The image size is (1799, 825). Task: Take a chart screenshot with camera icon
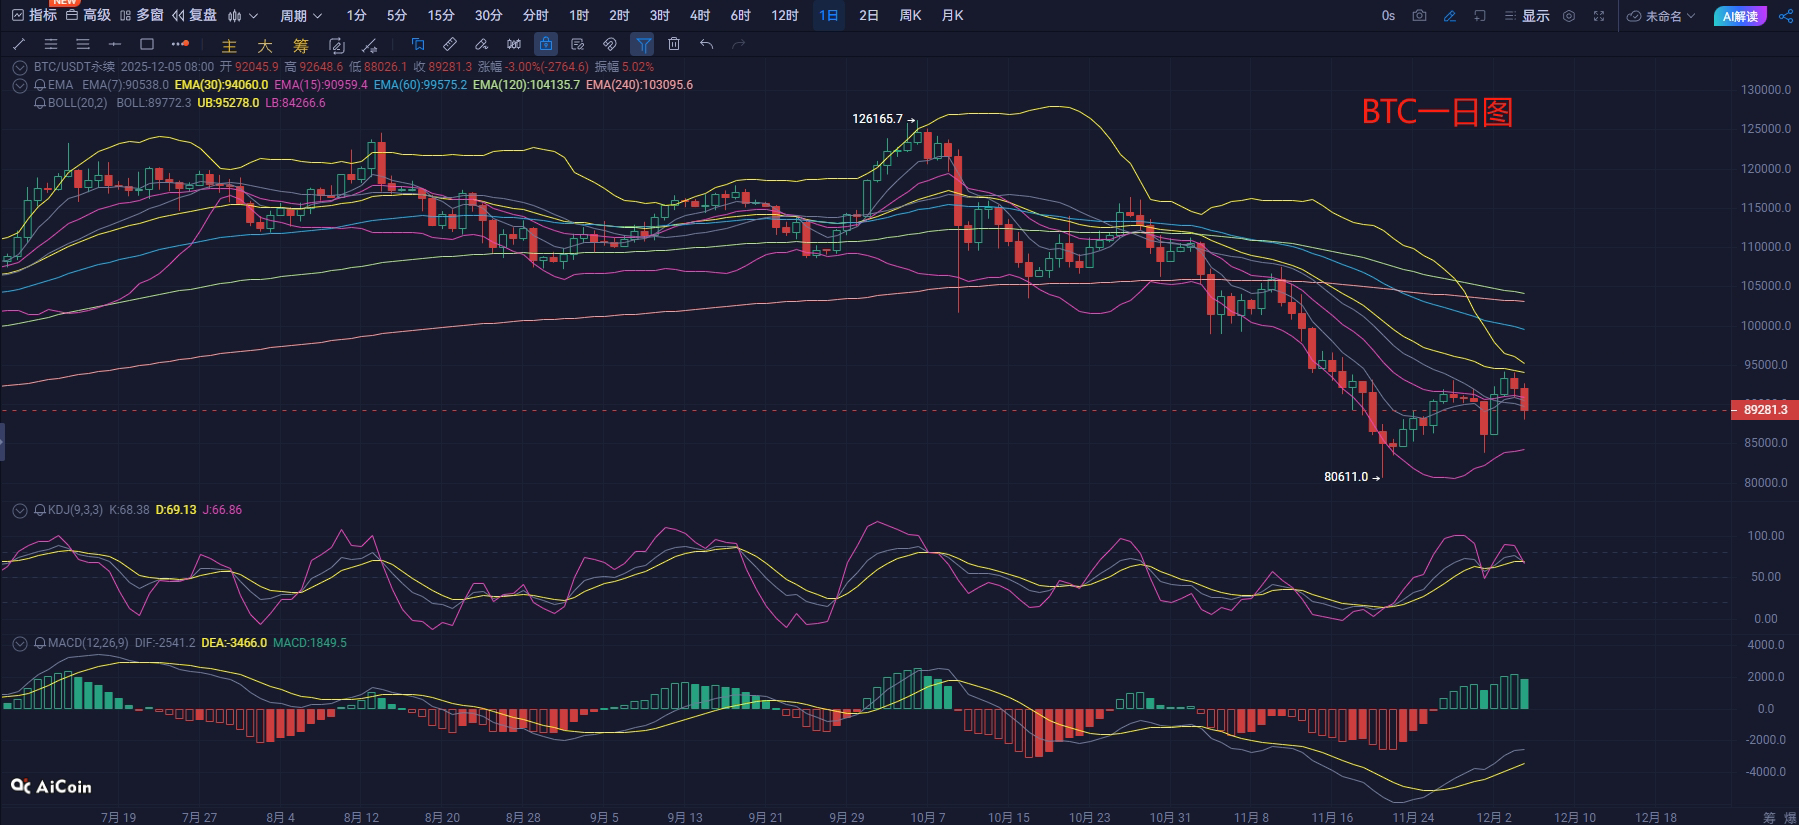pos(1419,16)
